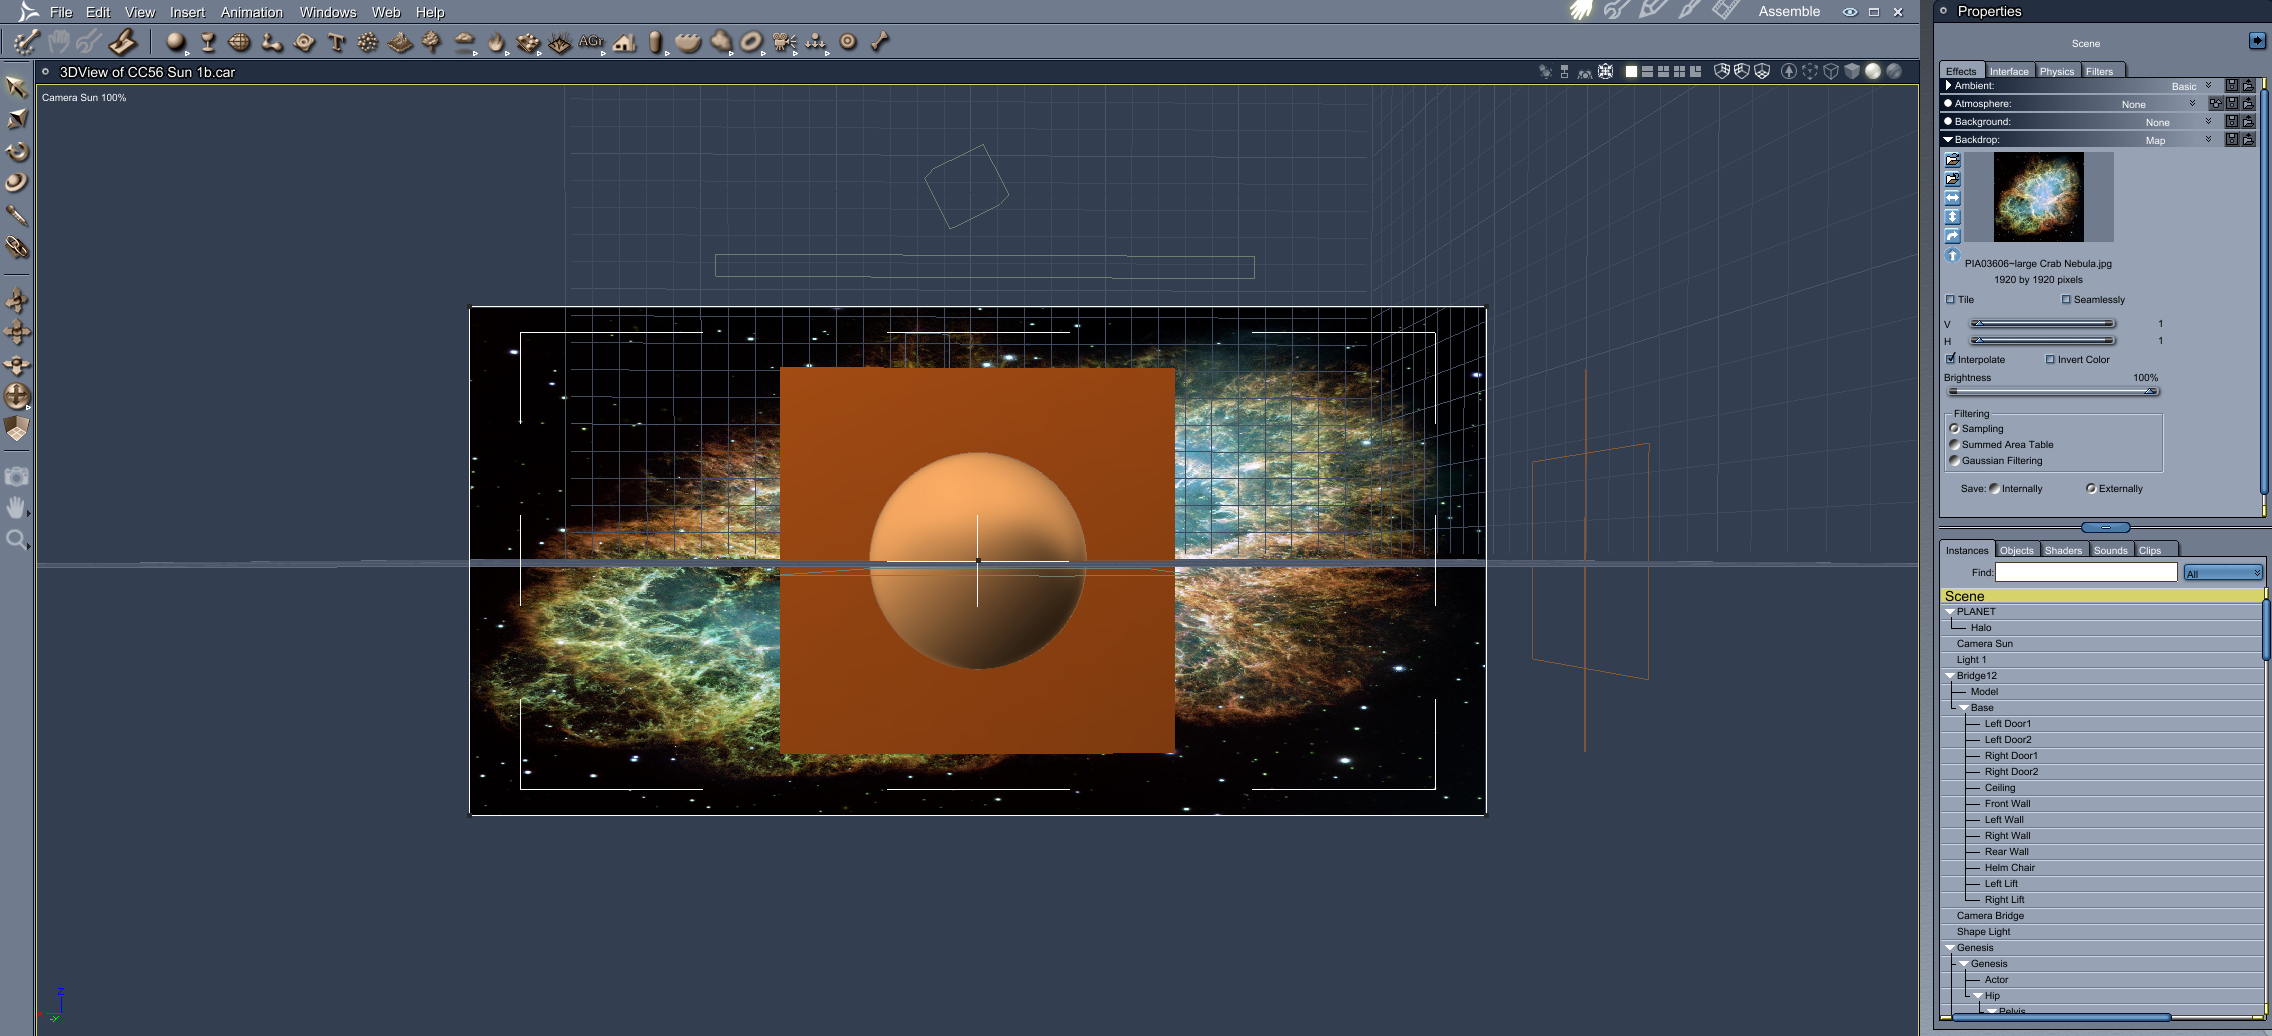
Task: Select Sampling filtering option
Action: (x=1954, y=429)
